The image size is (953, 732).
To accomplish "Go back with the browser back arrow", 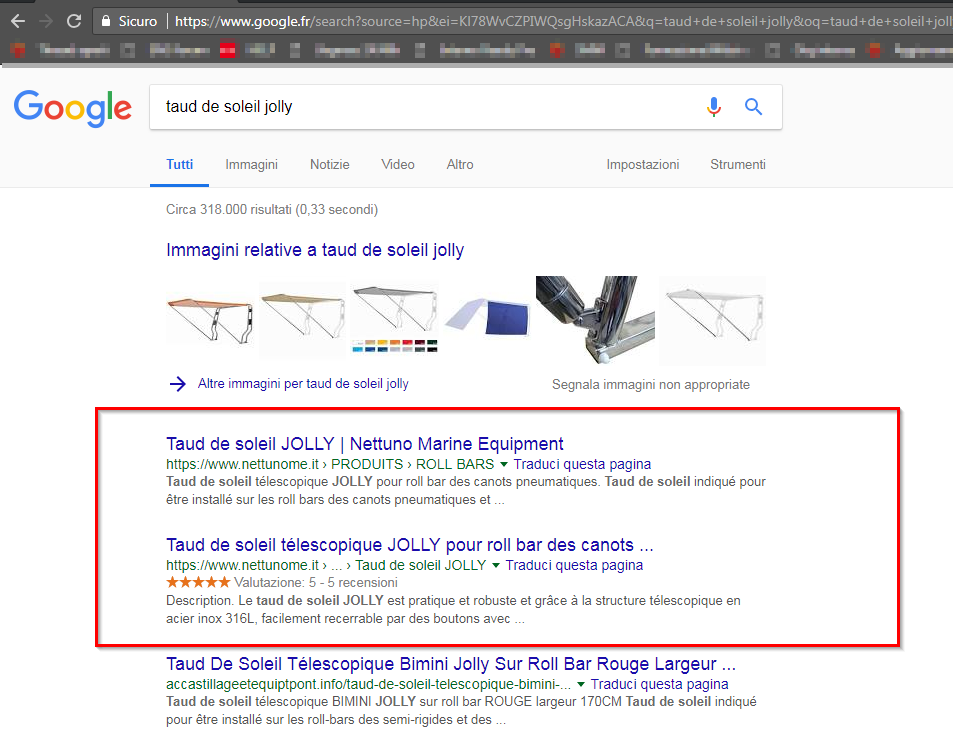I will point(18,21).
